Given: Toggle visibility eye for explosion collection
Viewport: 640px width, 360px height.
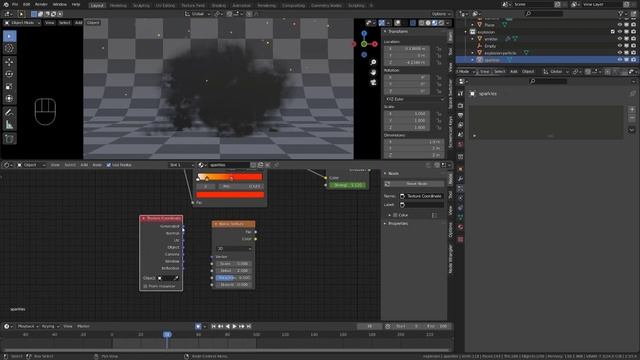Looking at the screenshot, I should point(620,32).
